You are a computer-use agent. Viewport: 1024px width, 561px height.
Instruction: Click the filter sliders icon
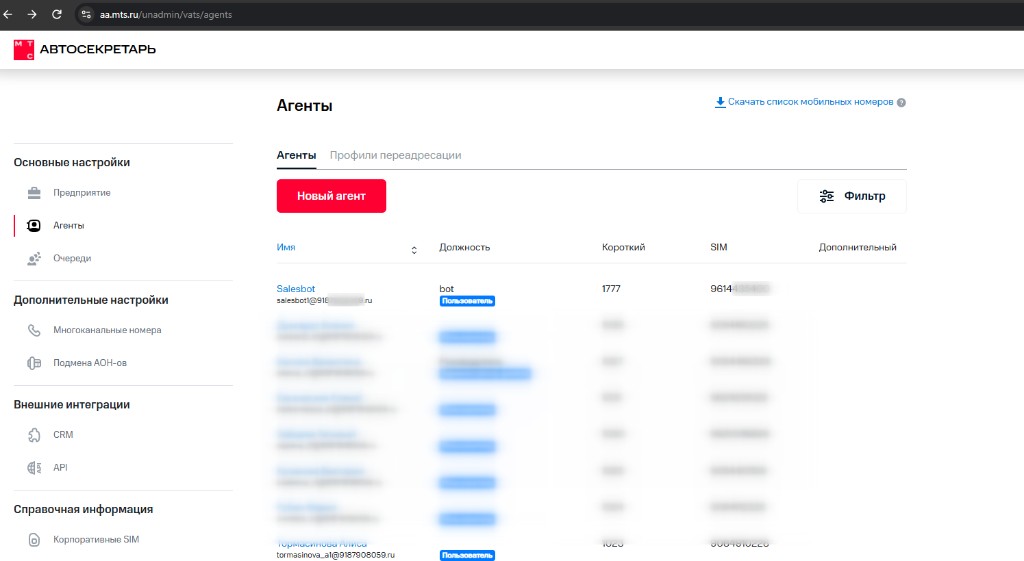pos(827,196)
